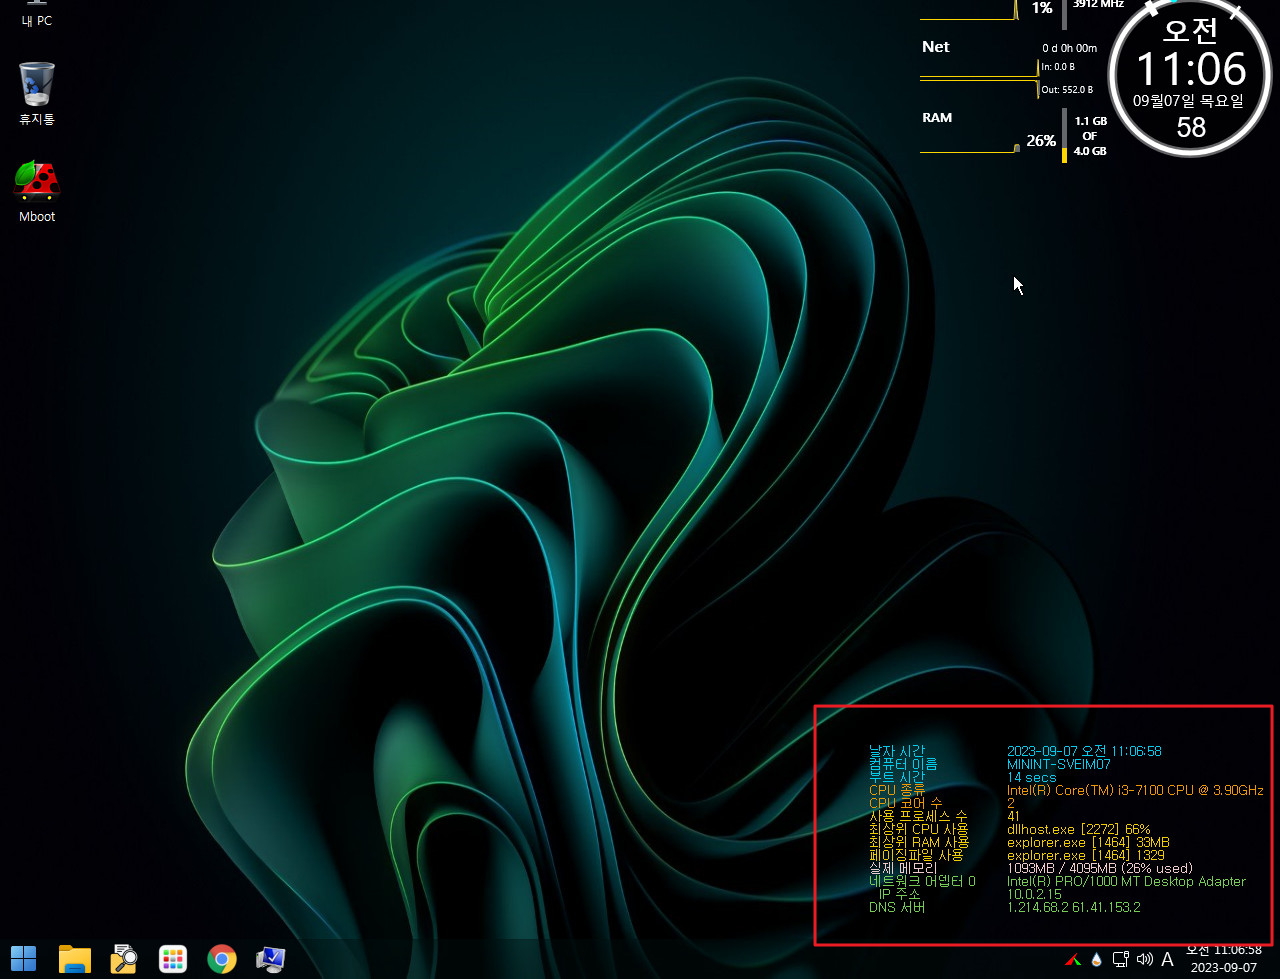The image size is (1280, 979).
Task: Launch Google Chrome from the taskbar
Action: [222, 959]
